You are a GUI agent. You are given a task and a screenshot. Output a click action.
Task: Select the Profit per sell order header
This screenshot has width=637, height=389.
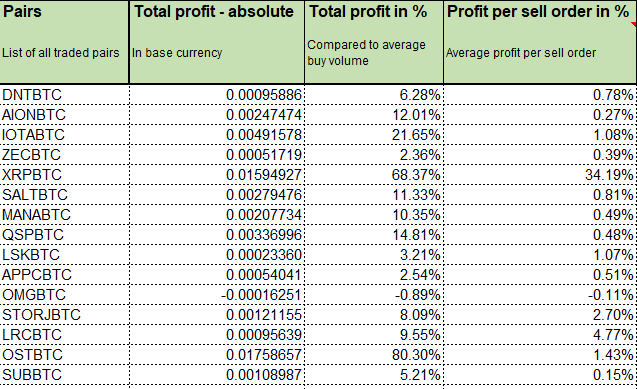(x=540, y=42)
